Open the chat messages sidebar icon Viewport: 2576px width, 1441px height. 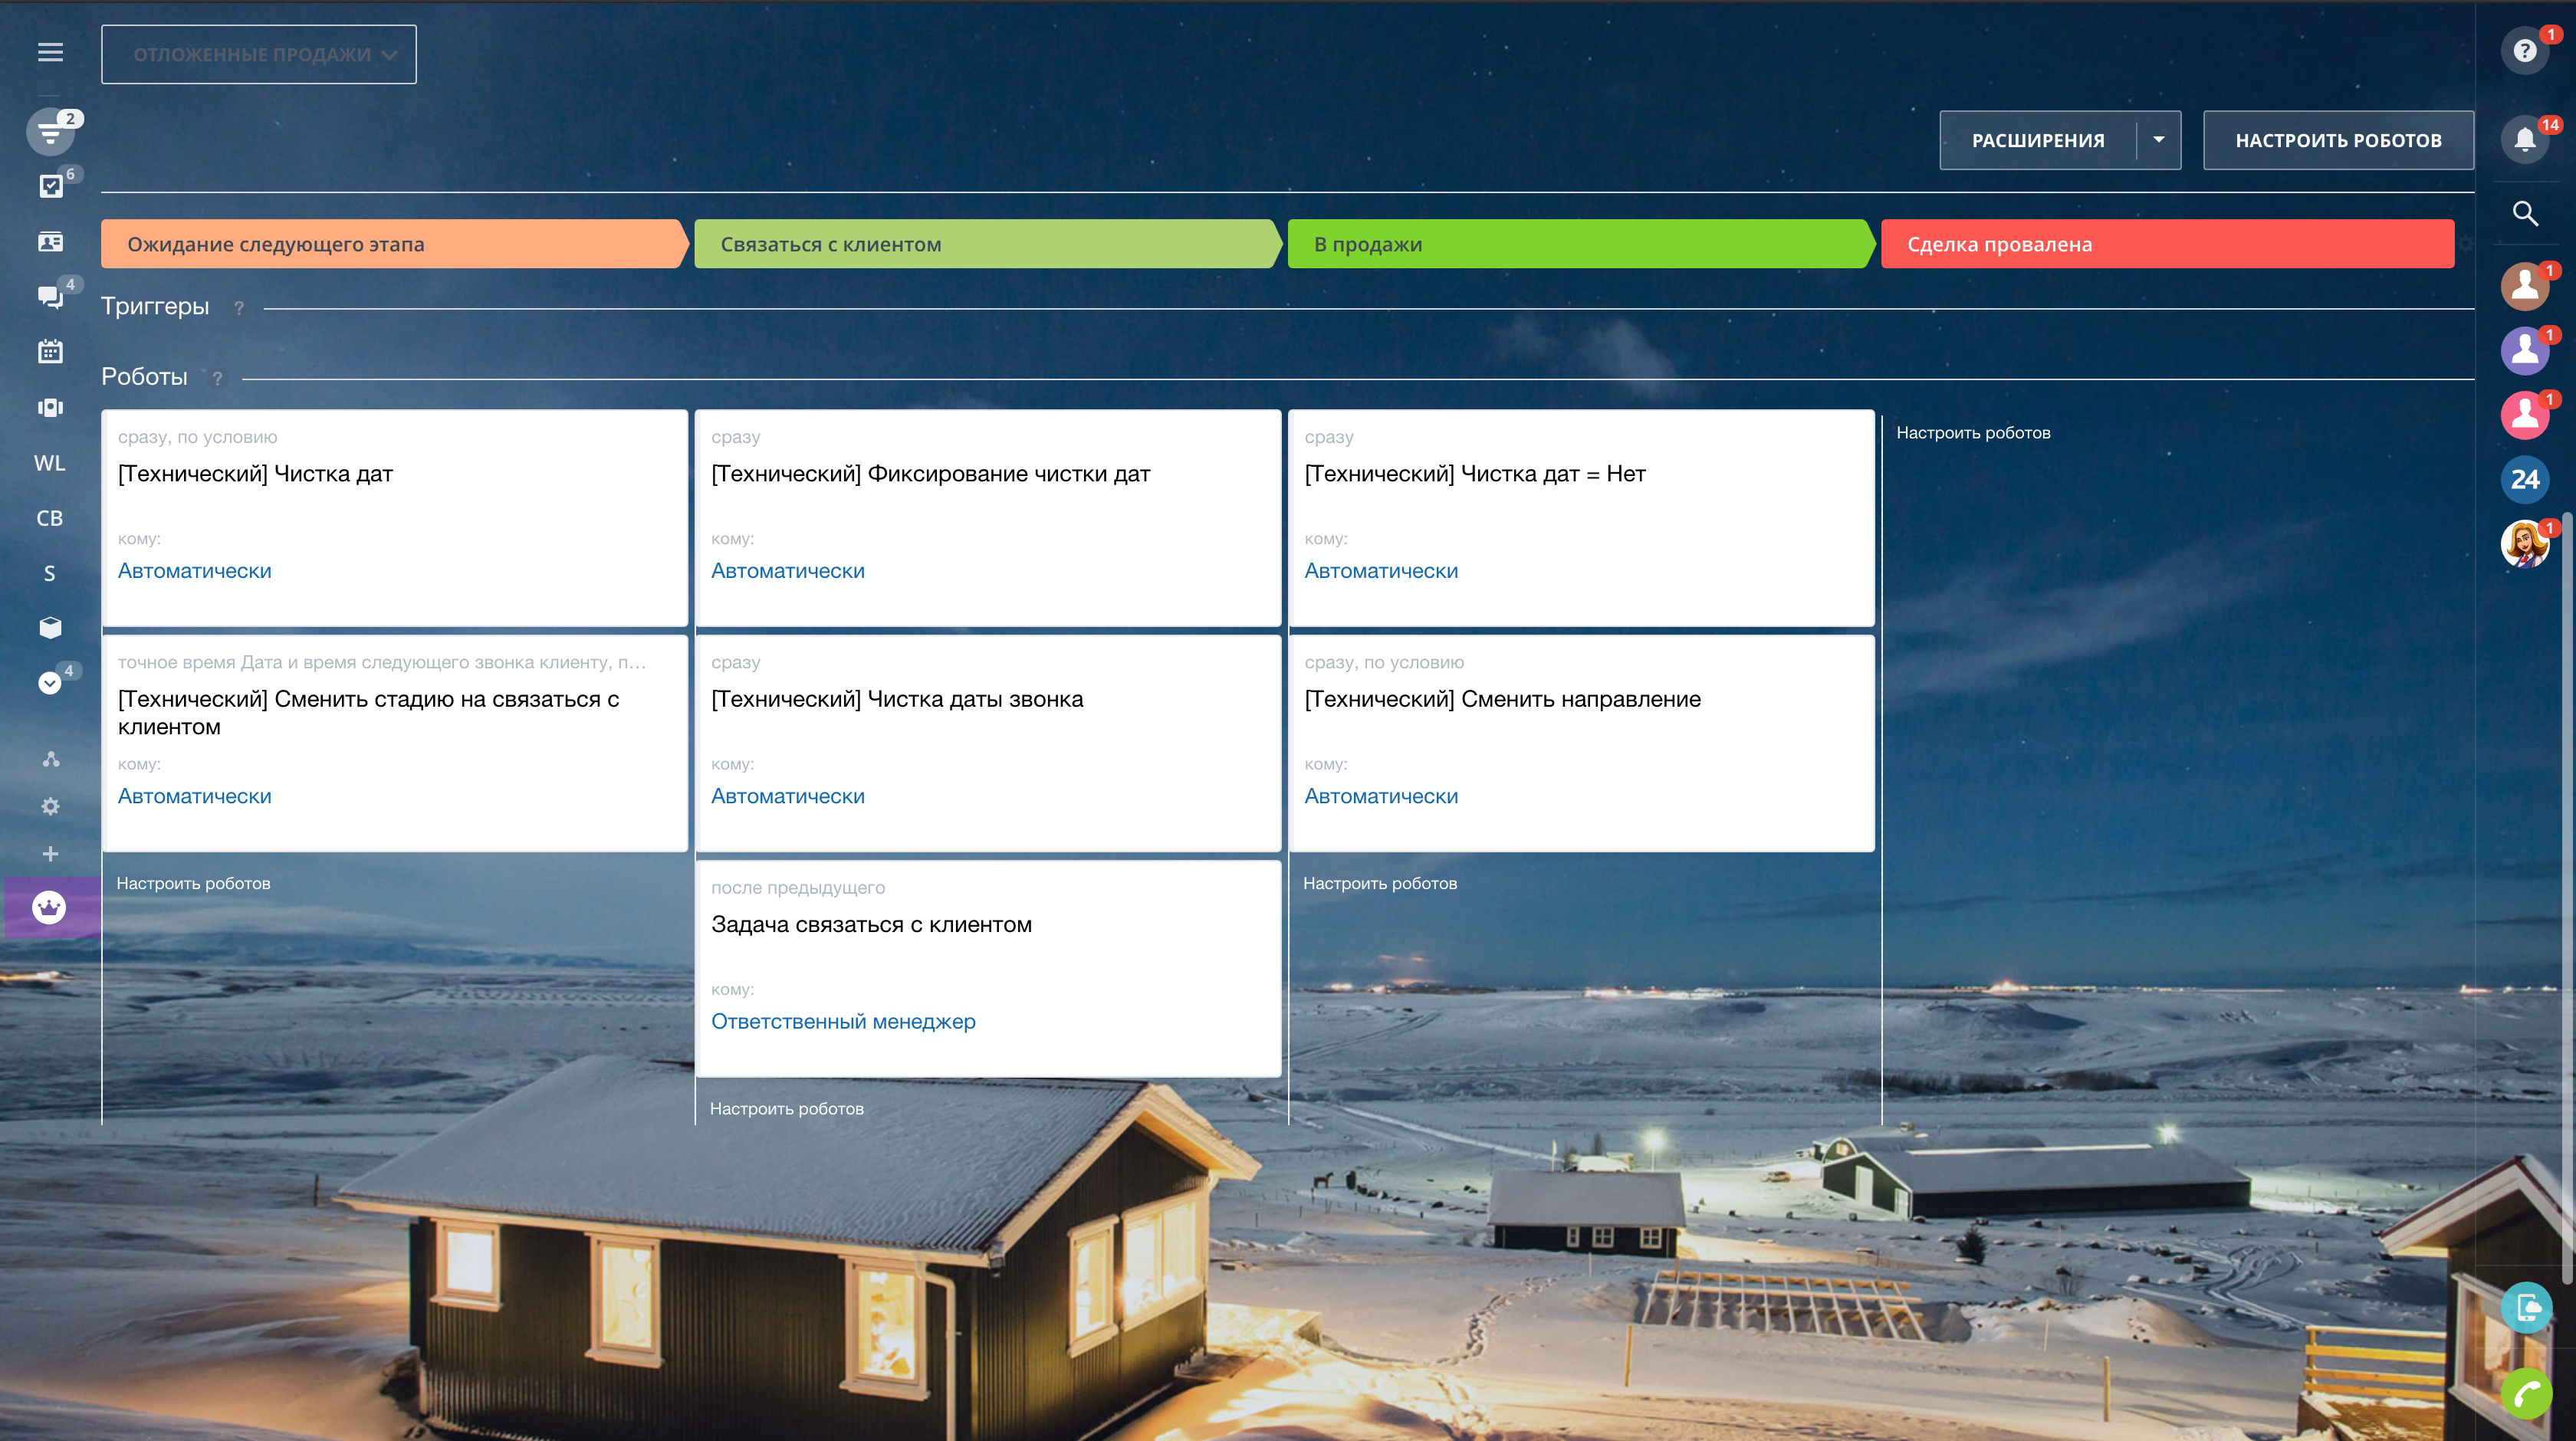tap(50, 296)
